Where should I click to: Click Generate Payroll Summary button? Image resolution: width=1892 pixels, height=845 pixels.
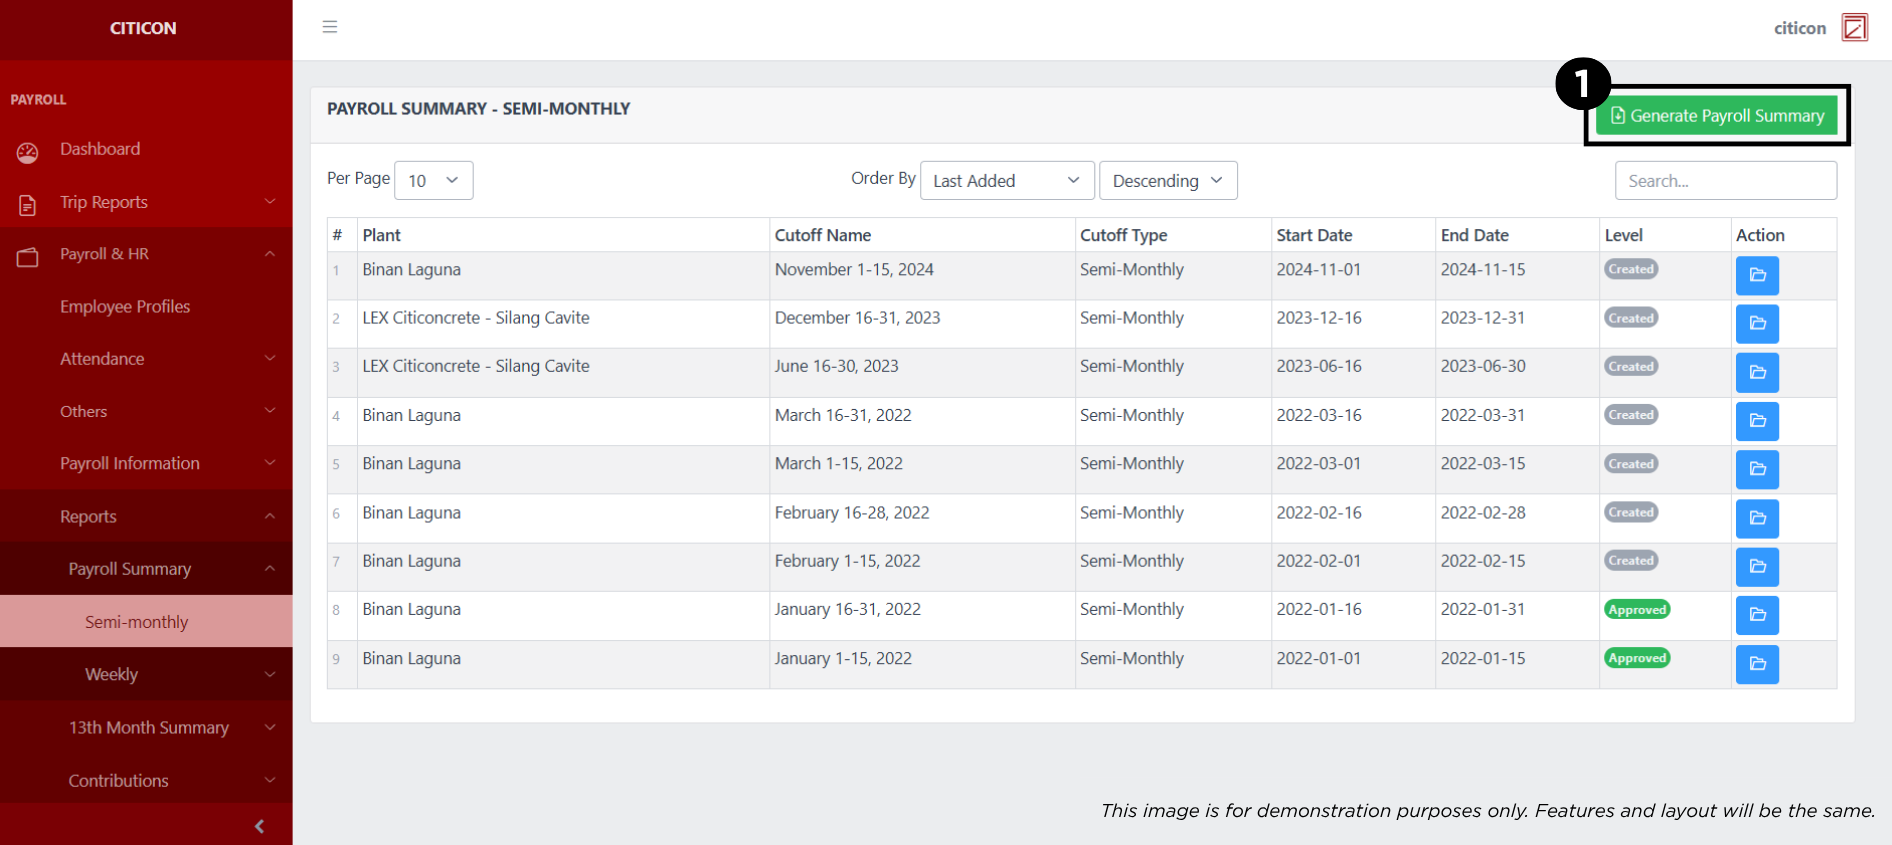(1717, 116)
